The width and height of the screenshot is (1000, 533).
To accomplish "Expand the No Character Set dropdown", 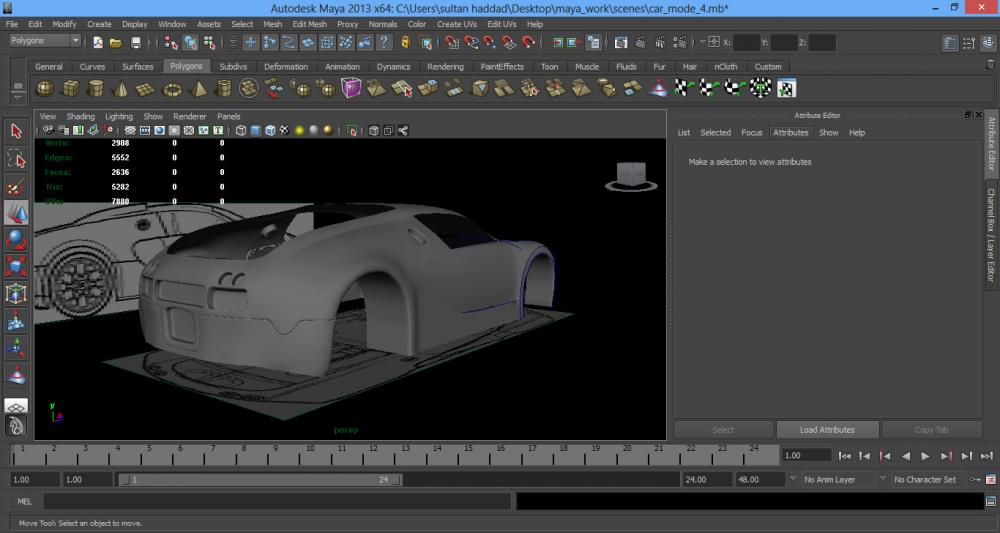I will click(x=929, y=480).
